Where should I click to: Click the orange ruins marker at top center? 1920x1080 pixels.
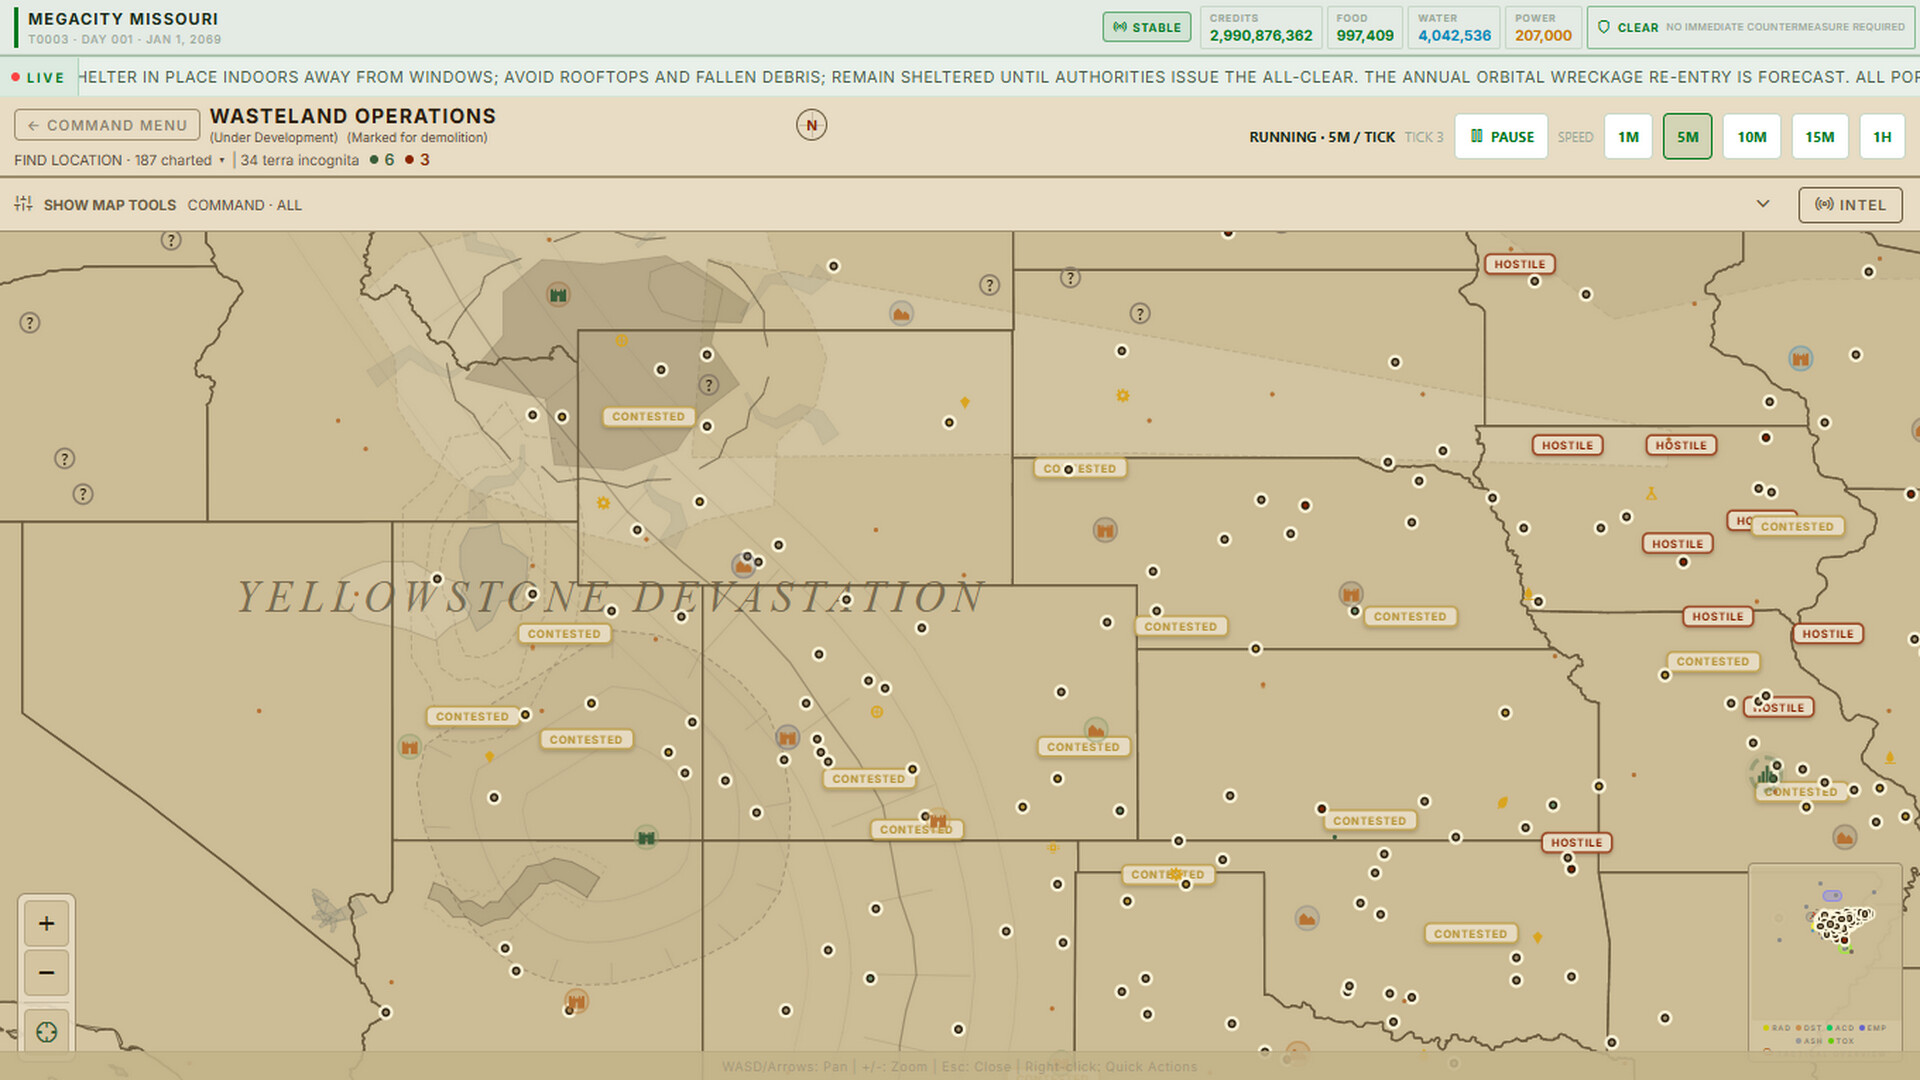tap(901, 313)
